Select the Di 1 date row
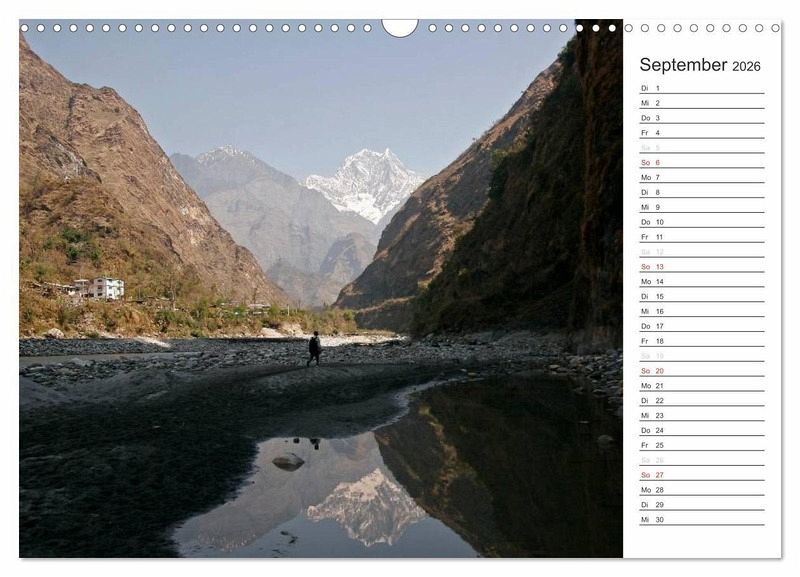Viewport: 800px width, 577px height. click(702, 88)
